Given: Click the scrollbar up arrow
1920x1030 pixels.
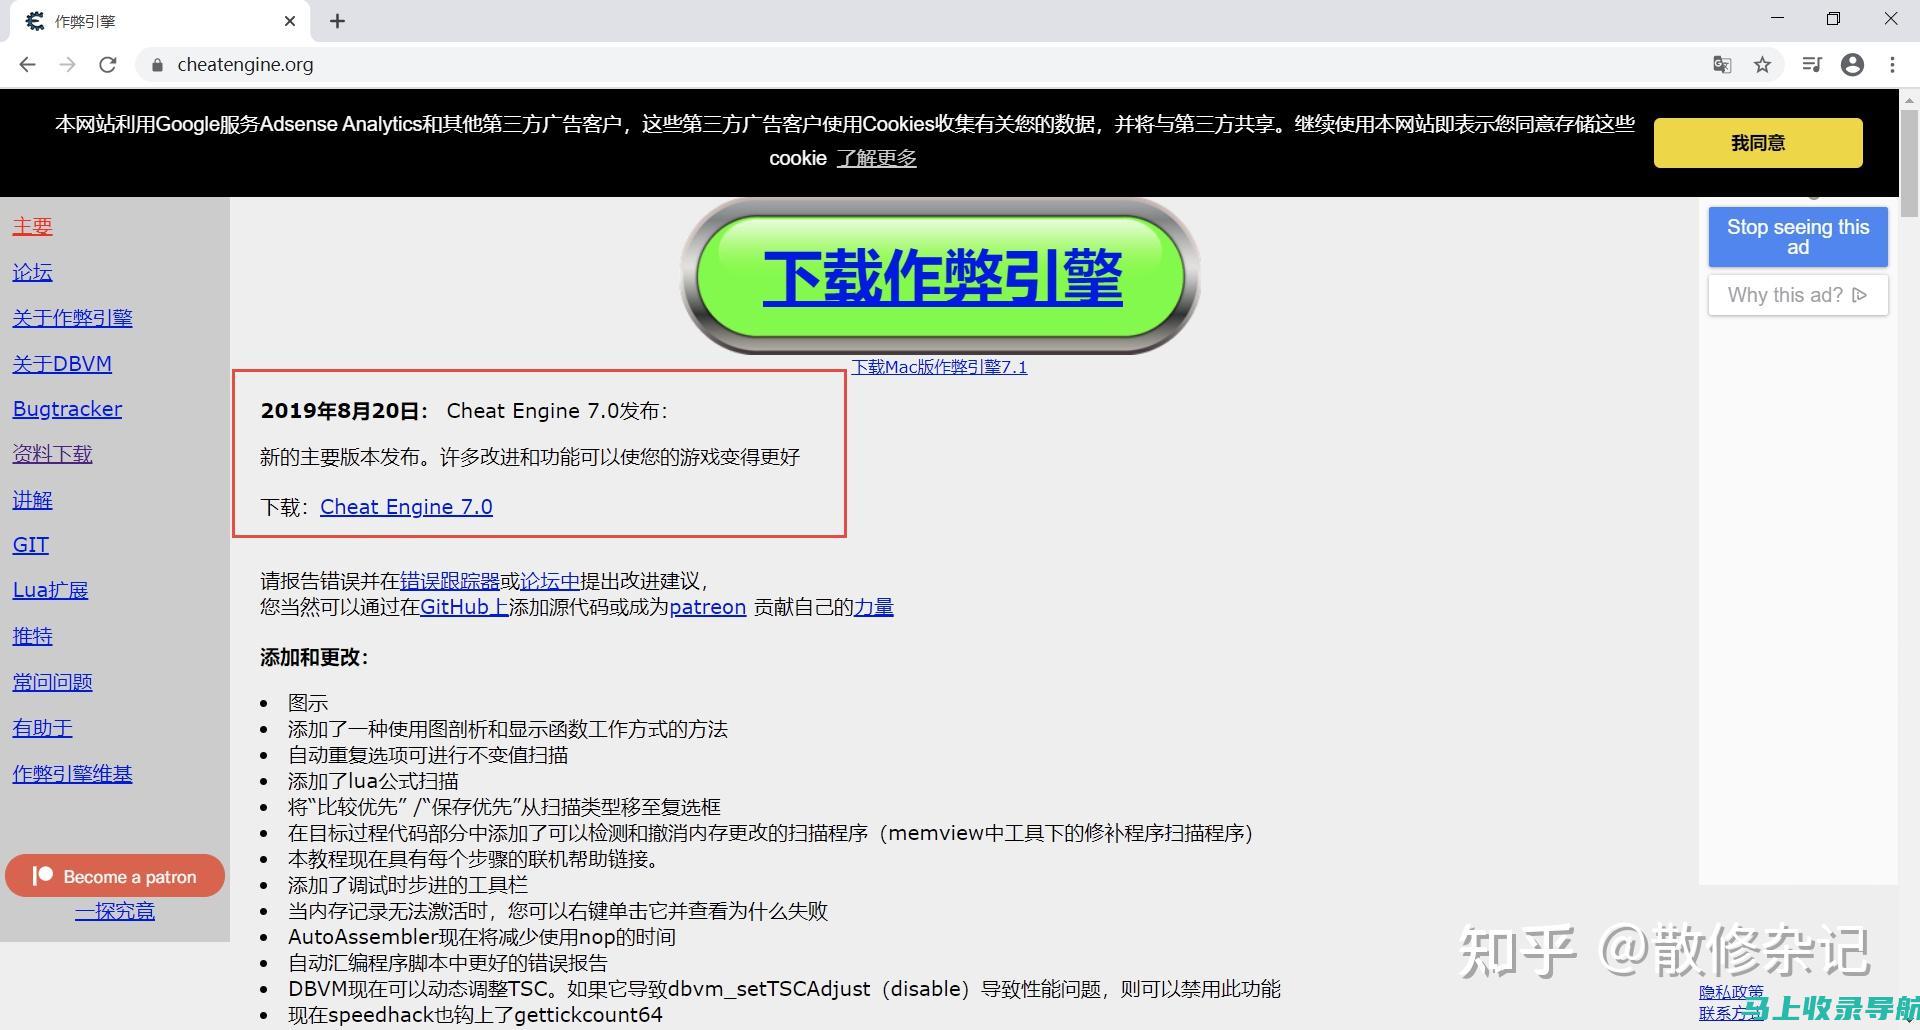Looking at the screenshot, I should point(1909,99).
